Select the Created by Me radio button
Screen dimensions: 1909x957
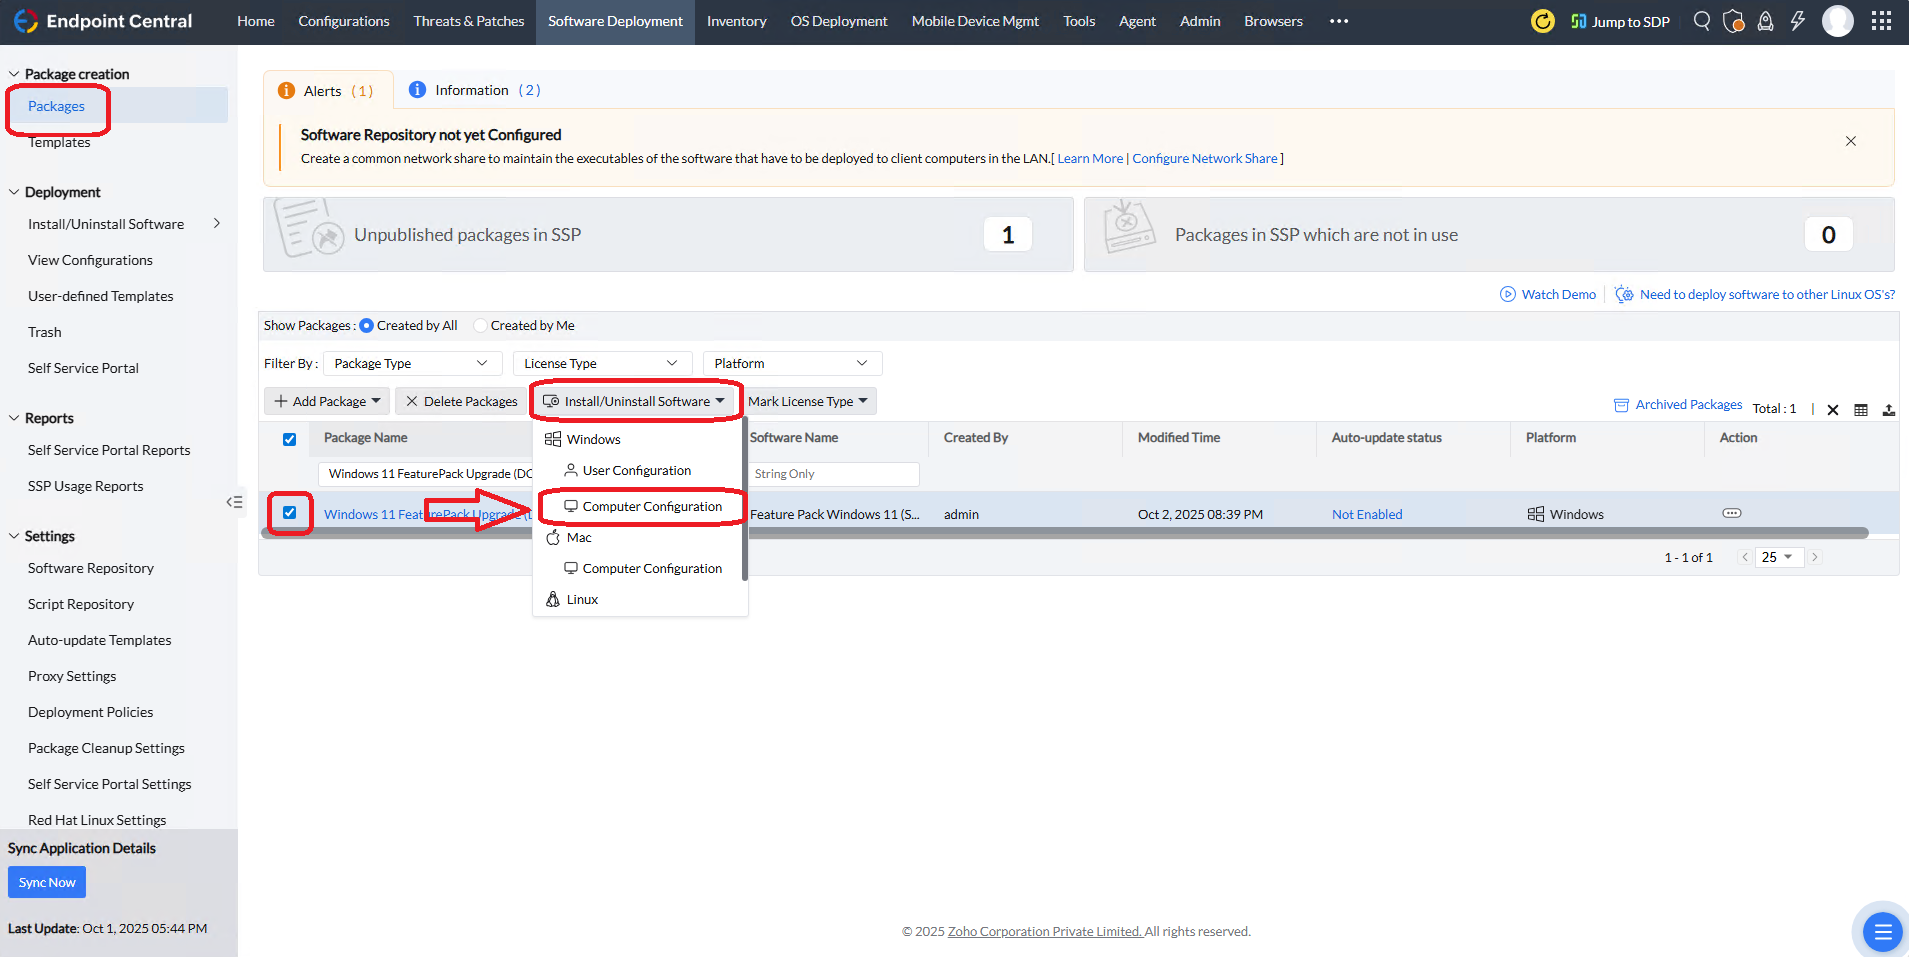(481, 326)
